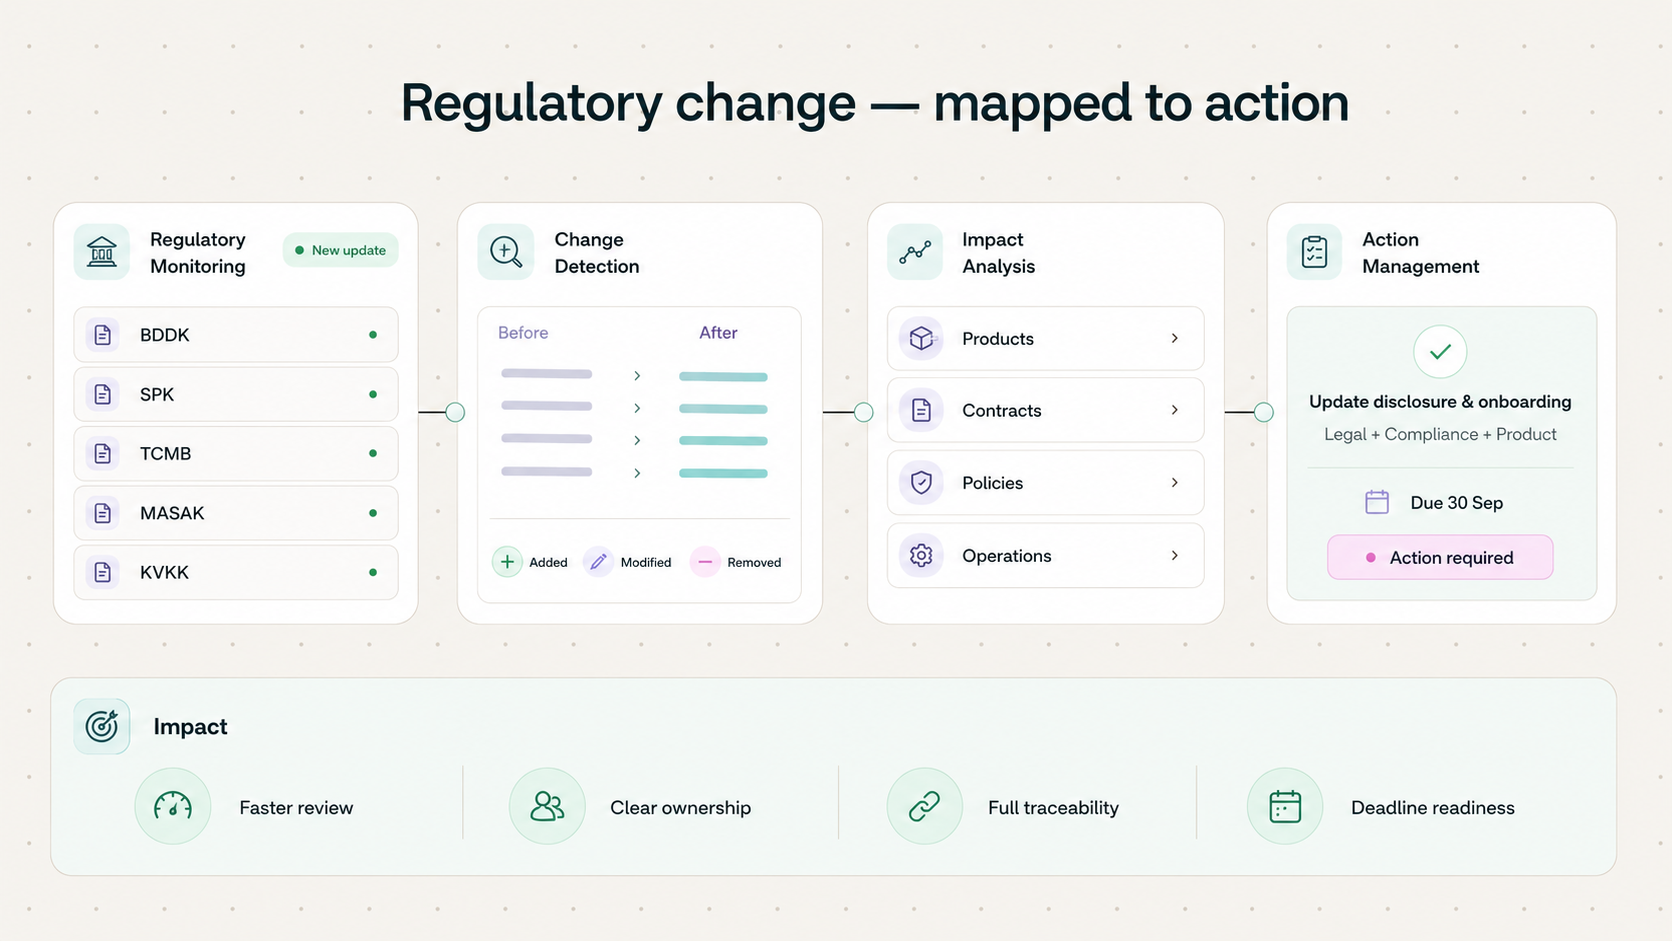Screen dimensions: 1672x941
Task: Click the Regulatory Monitoring bank building icon
Action: tap(102, 252)
